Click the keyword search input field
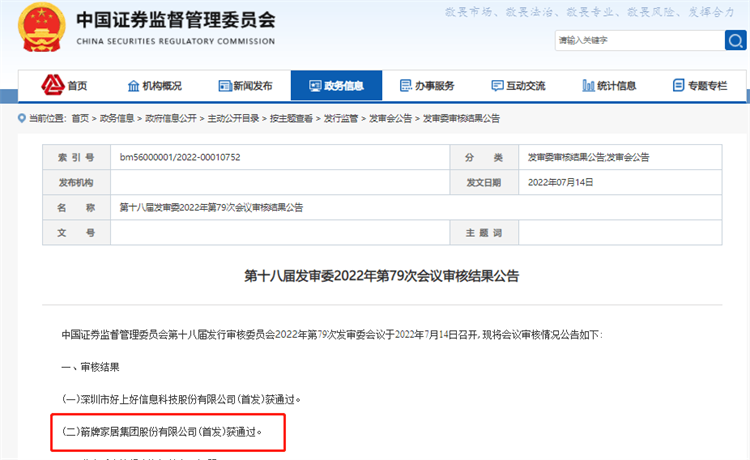 click(640, 40)
